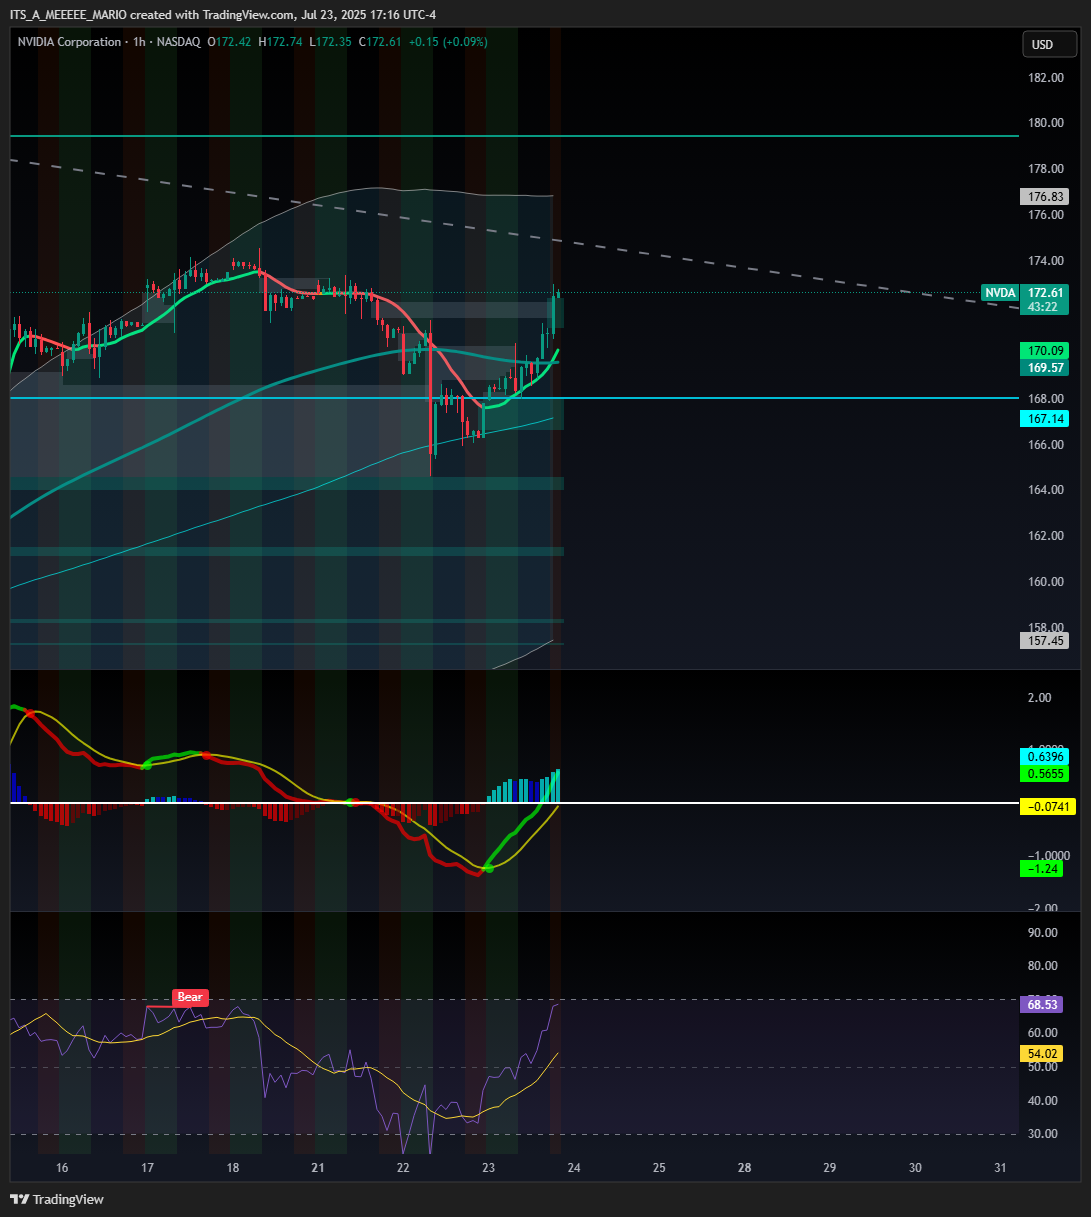Click the 182.00 price axis label
The width and height of the screenshot is (1091, 1217).
1046,78
